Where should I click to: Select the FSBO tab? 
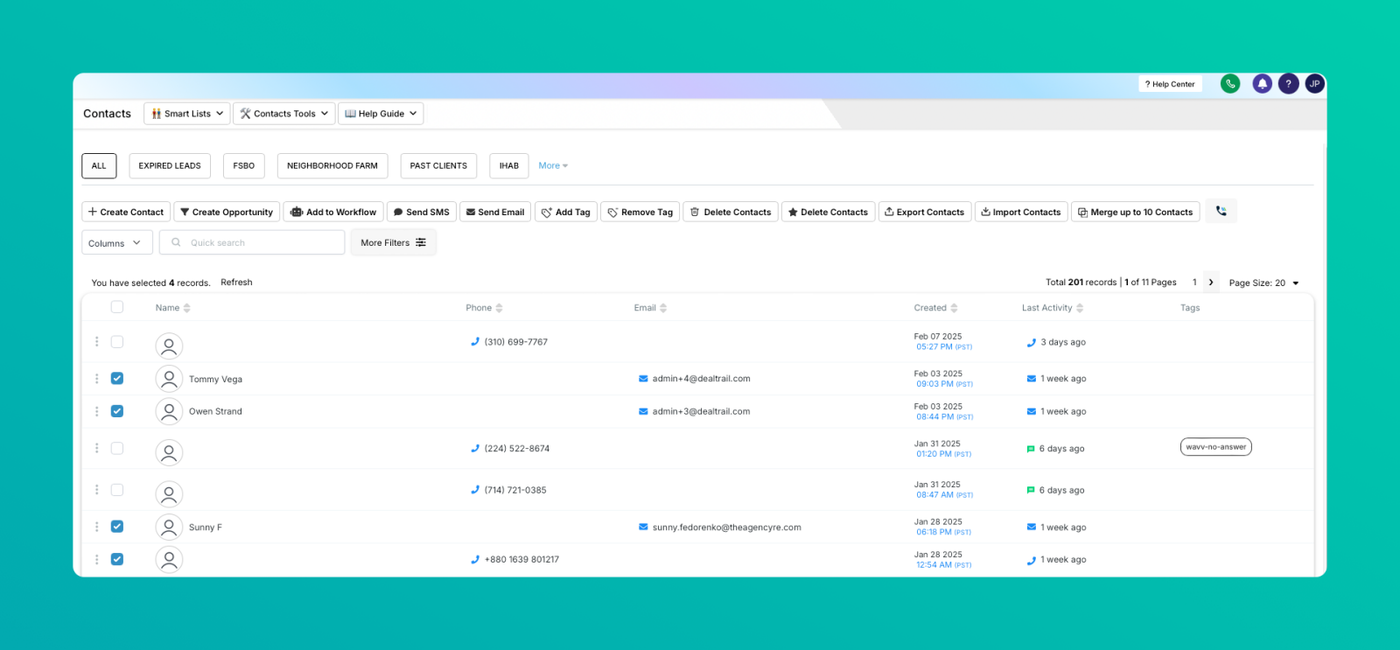[243, 166]
